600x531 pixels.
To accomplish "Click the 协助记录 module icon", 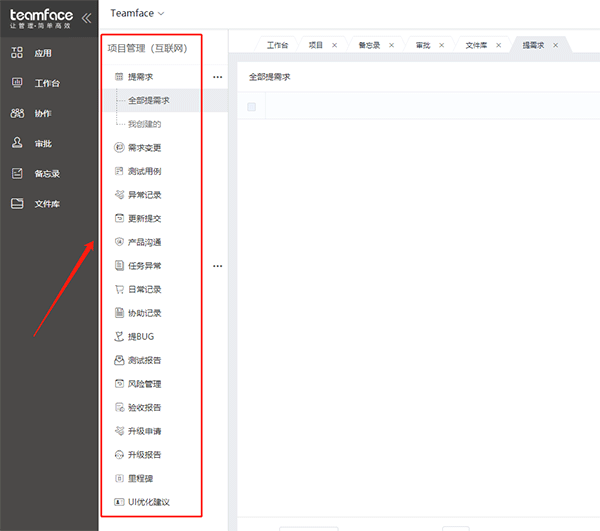I will click(x=119, y=313).
